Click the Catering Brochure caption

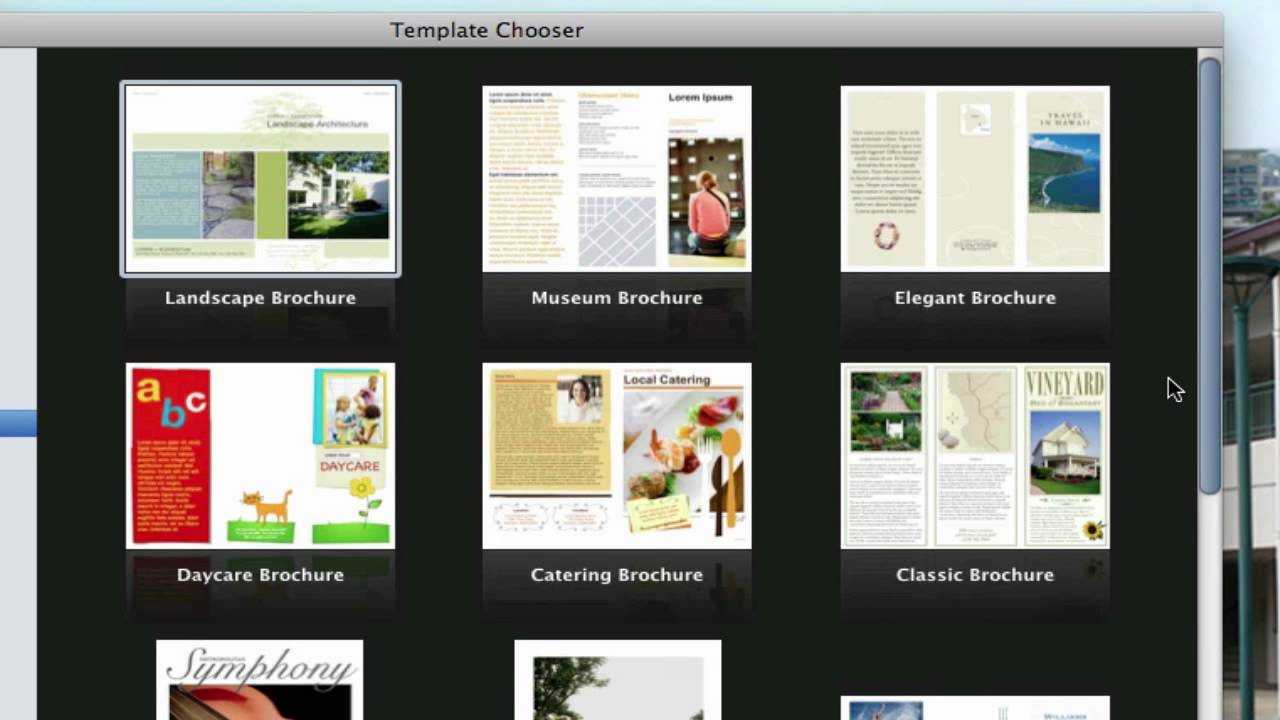pos(617,575)
